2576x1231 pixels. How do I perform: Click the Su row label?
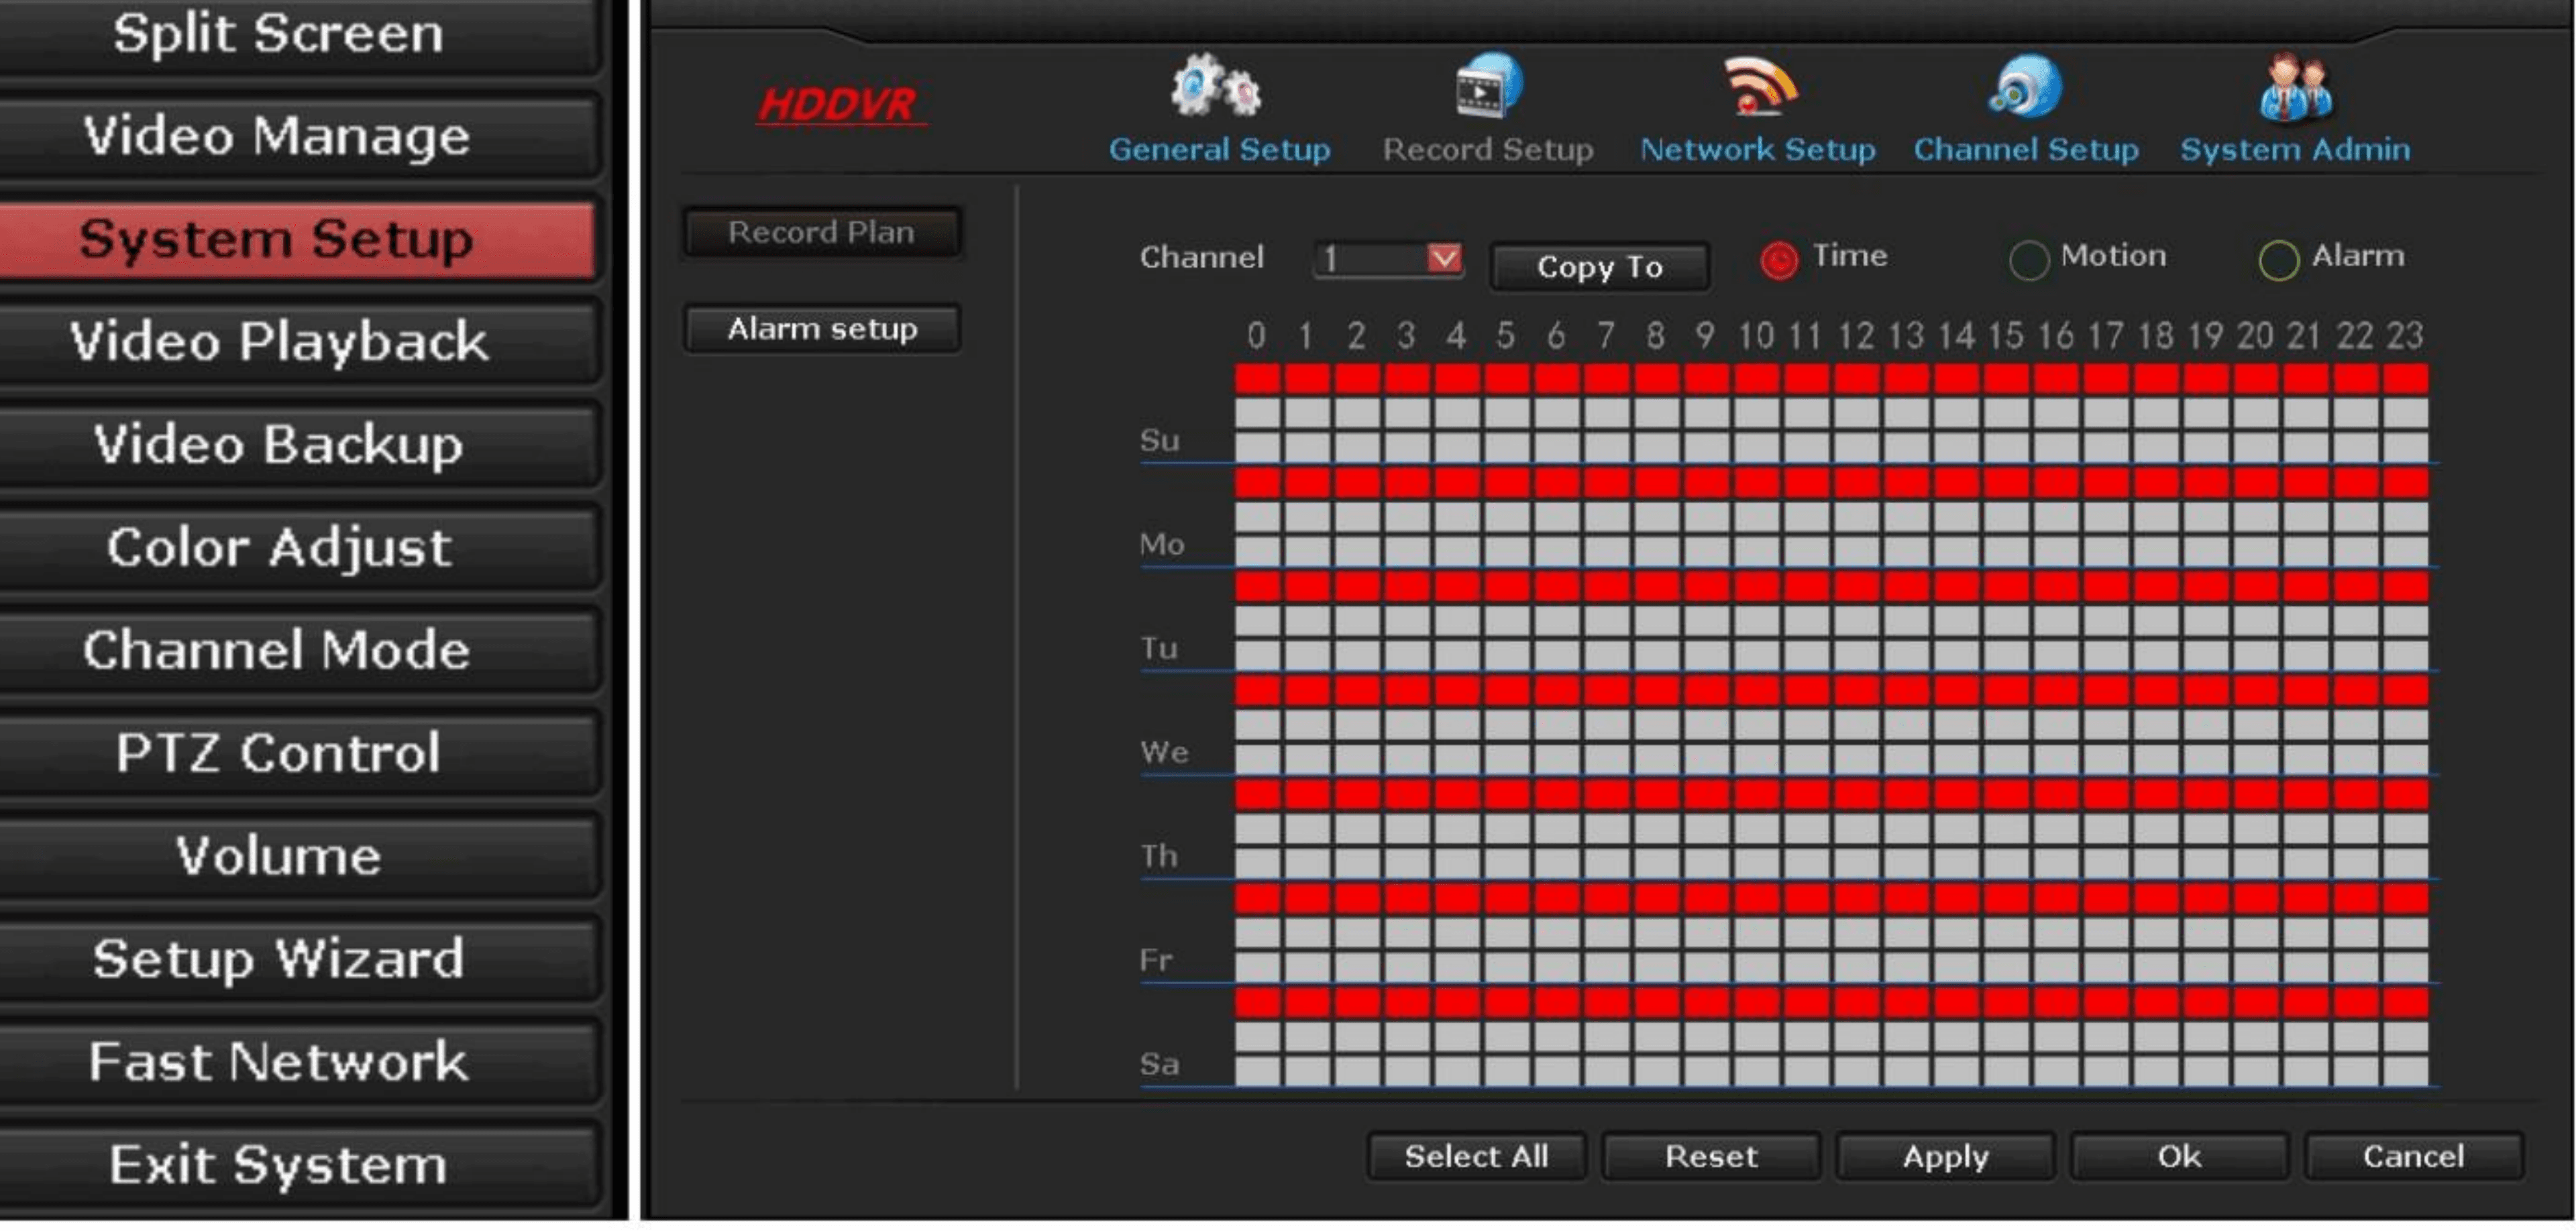1160,441
